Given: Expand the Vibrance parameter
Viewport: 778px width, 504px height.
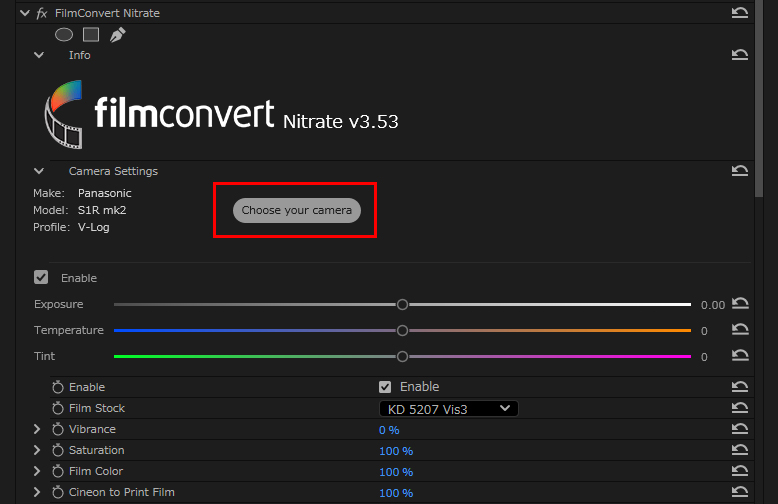Looking at the screenshot, I should pyautogui.click(x=37, y=429).
